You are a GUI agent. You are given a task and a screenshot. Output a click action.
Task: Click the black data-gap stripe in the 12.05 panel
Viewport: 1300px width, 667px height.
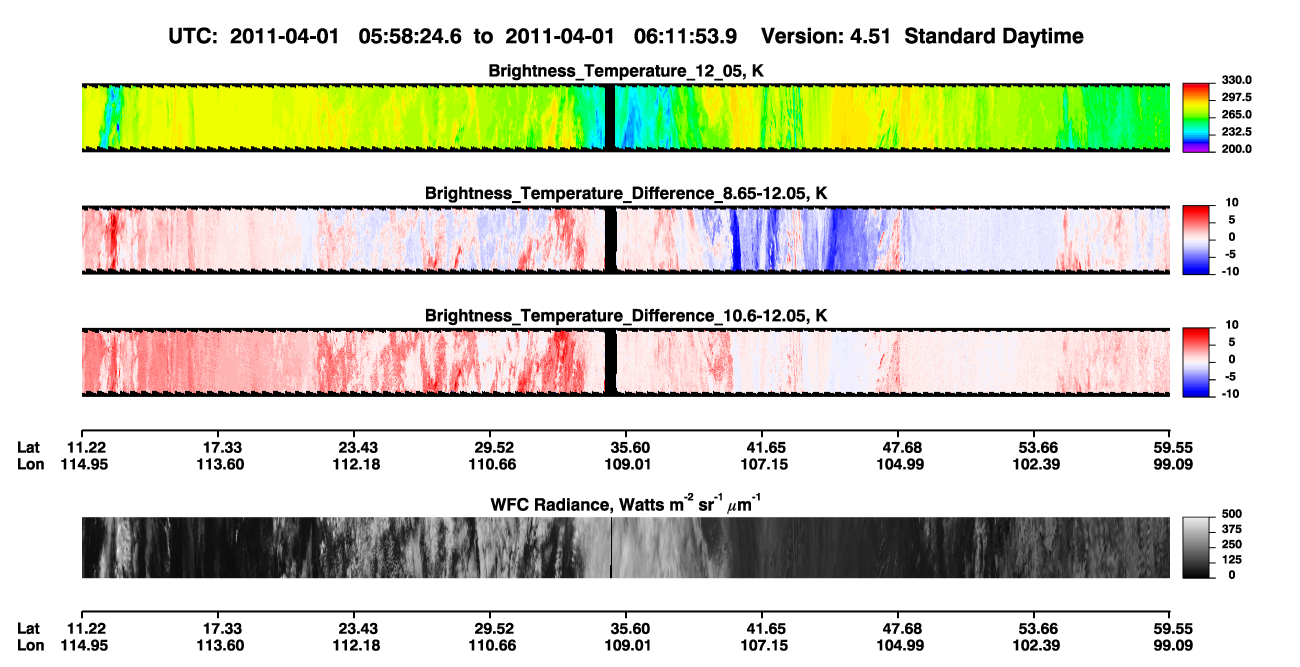611,117
